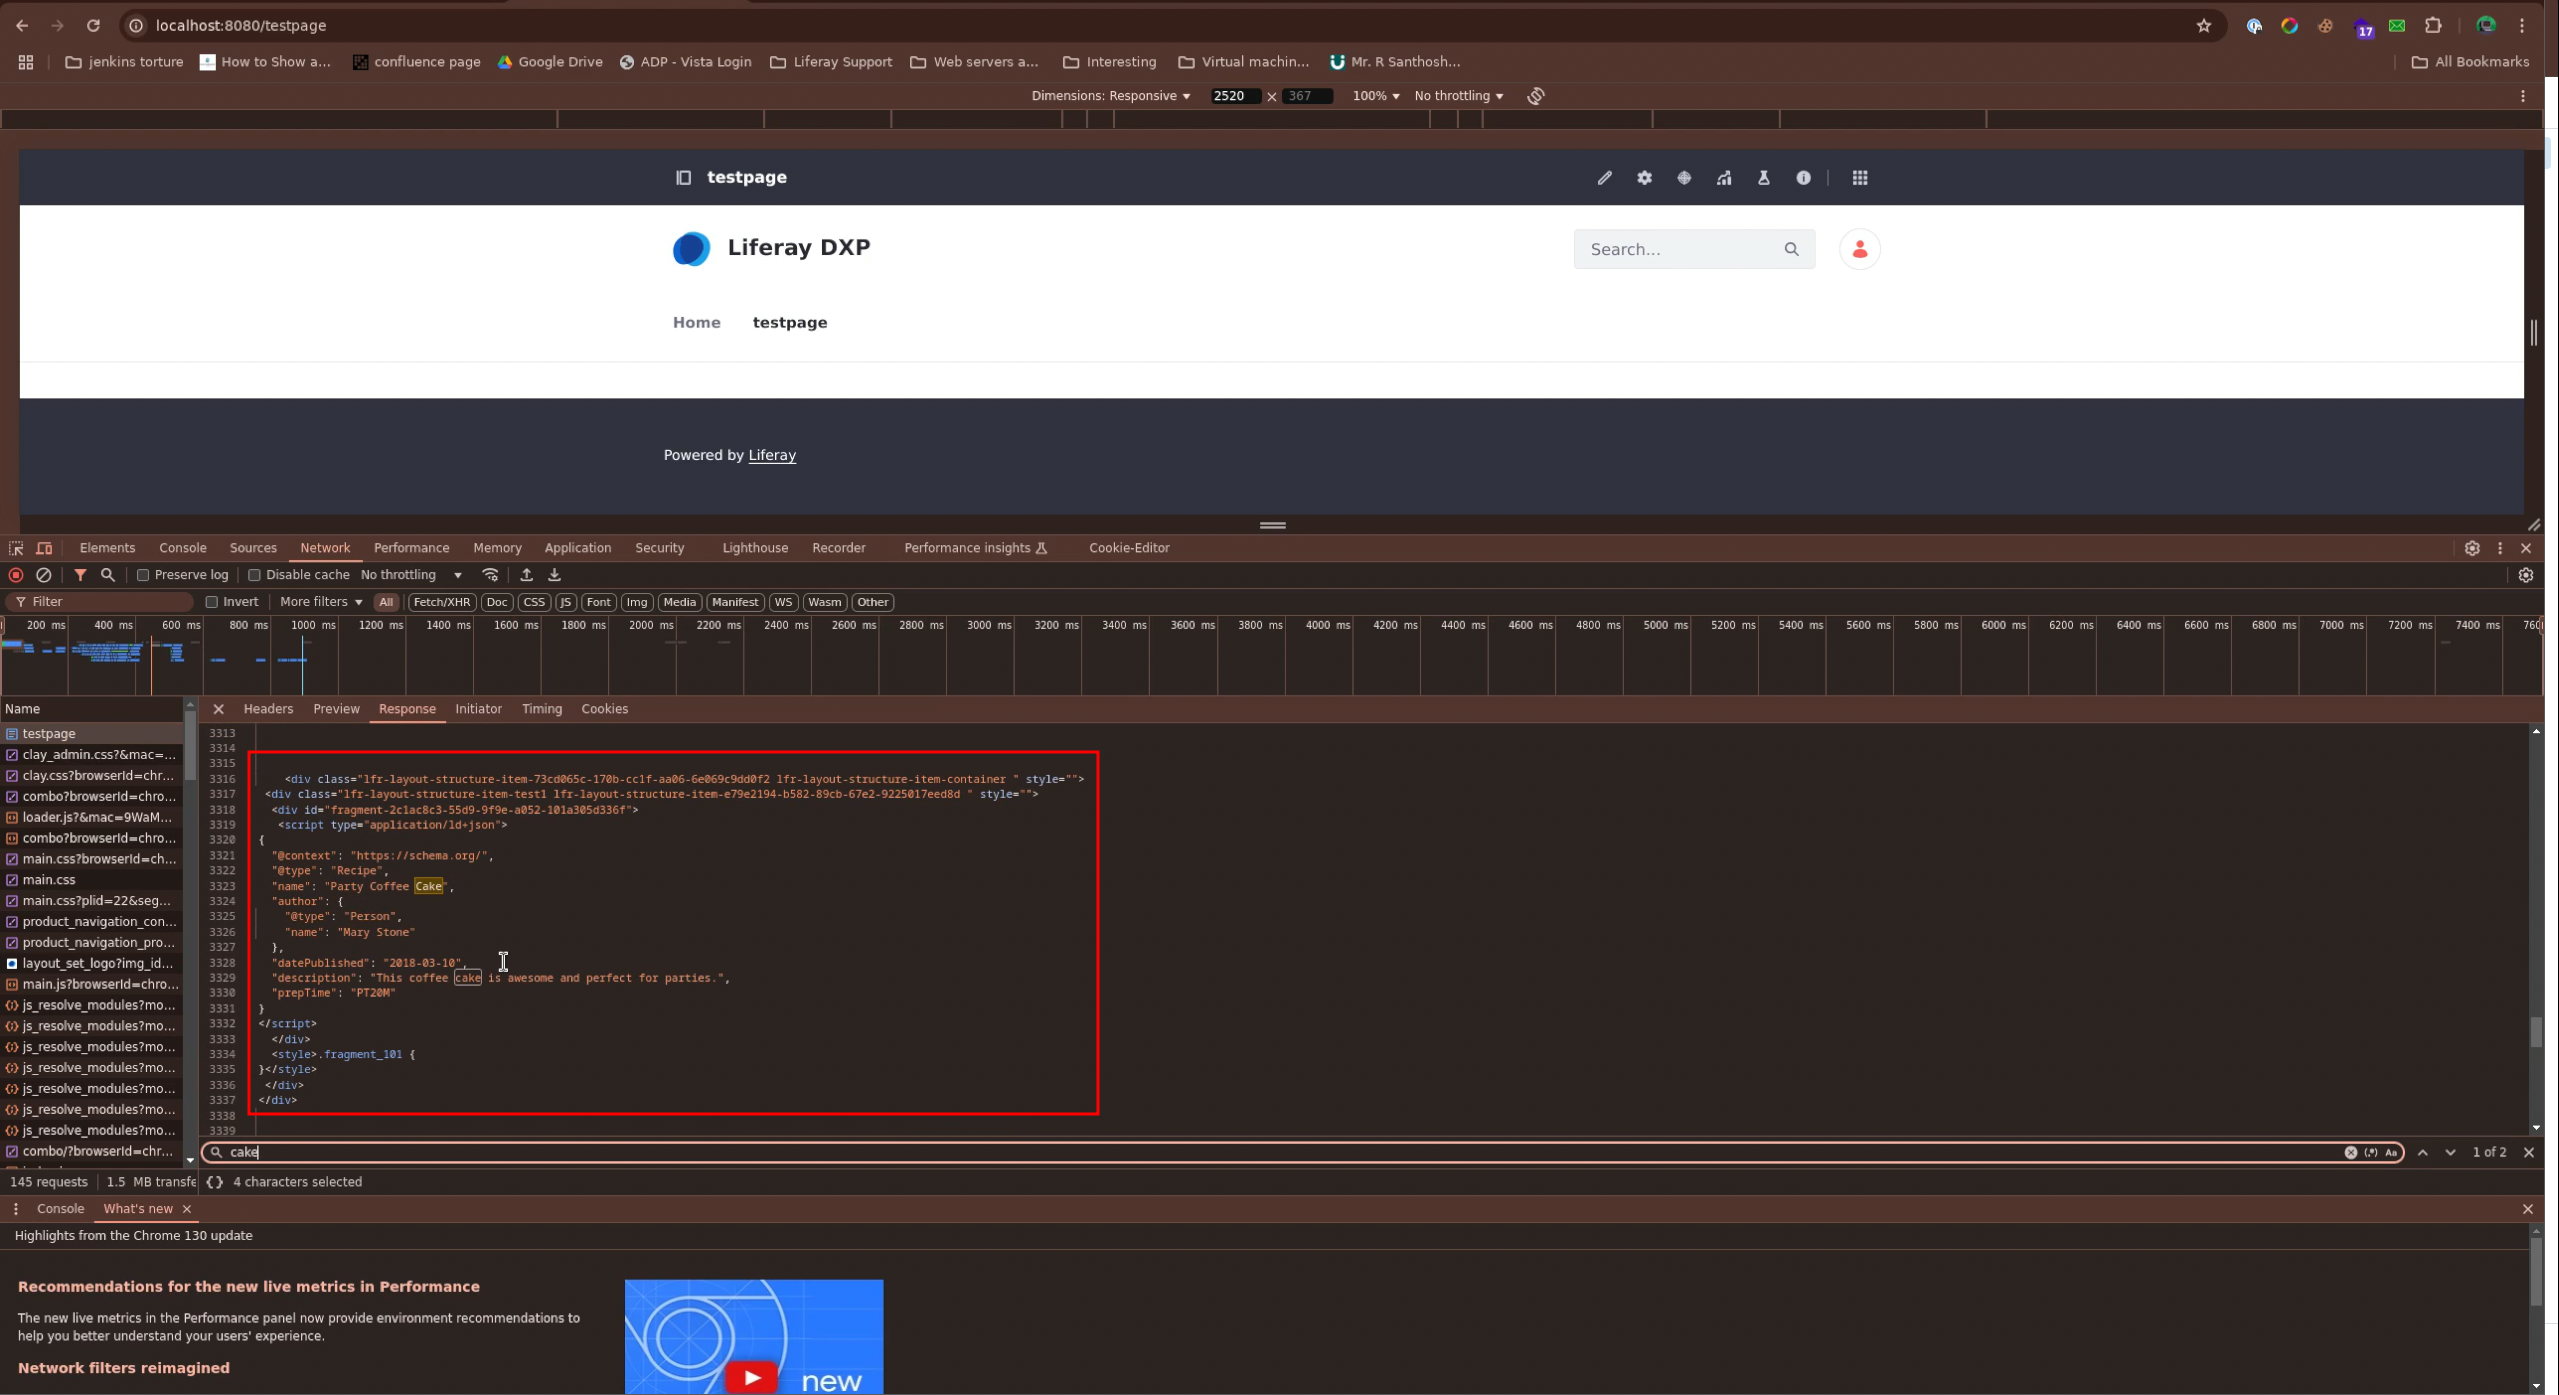Open DevTools customize three-dot menu
This screenshot has width=2559, height=1395.
coord(2499,548)
